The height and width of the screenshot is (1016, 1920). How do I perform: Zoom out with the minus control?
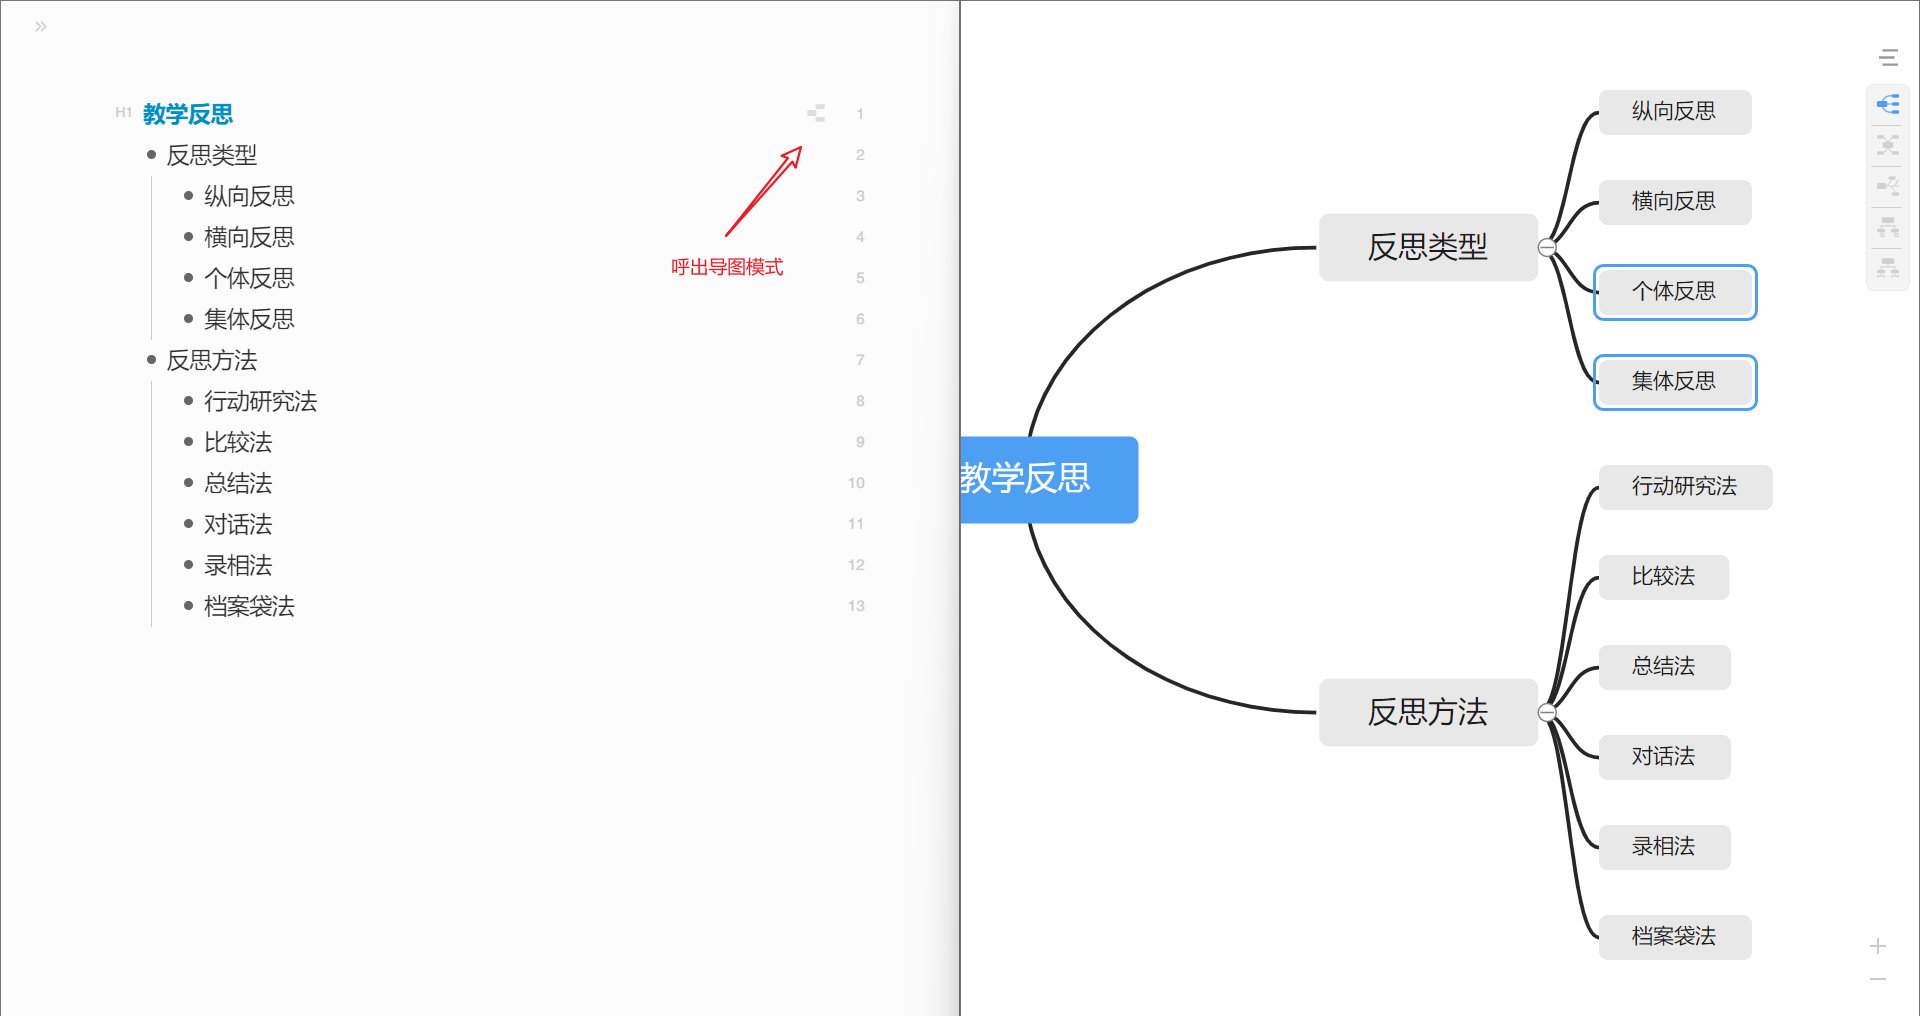(x=1877, y=981)
